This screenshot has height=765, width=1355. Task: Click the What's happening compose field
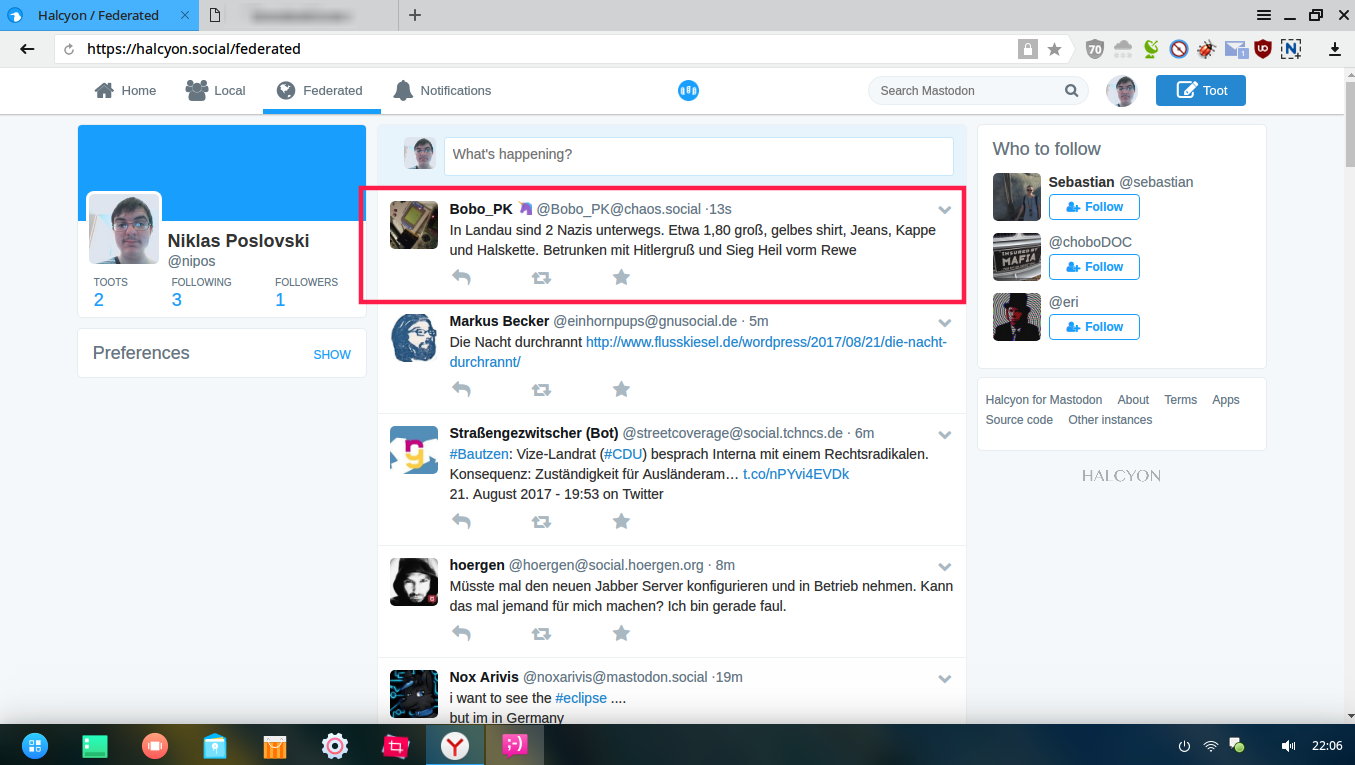698,155
